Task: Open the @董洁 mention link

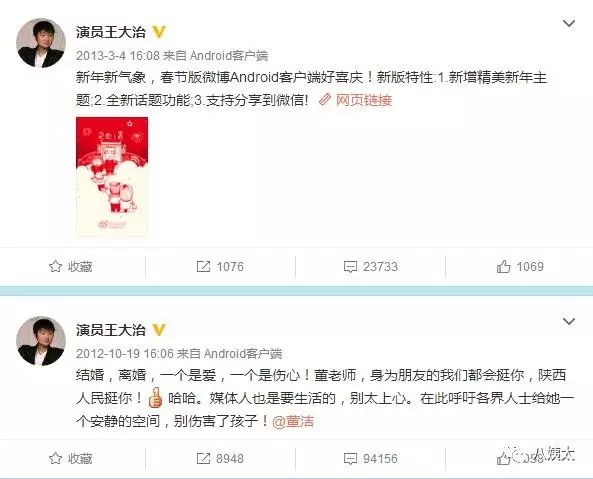Action: tap(293, 421)
